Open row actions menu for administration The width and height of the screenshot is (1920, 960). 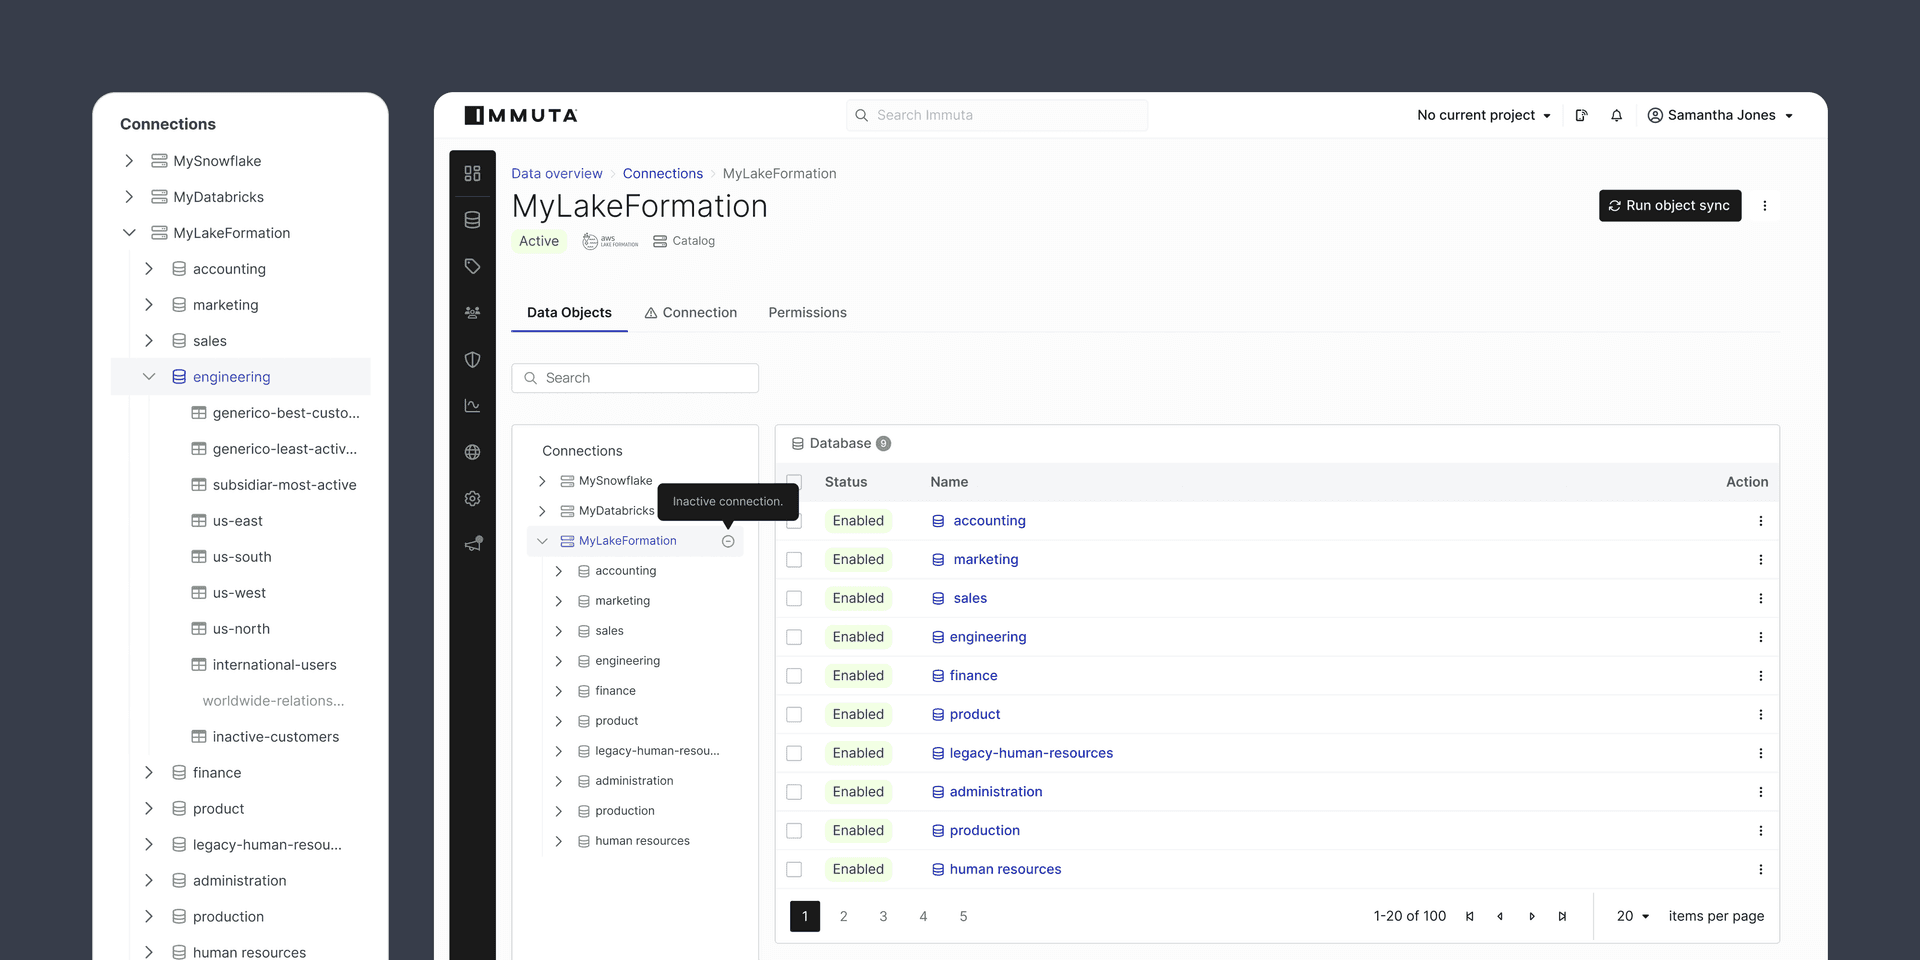pos(1761,792)
